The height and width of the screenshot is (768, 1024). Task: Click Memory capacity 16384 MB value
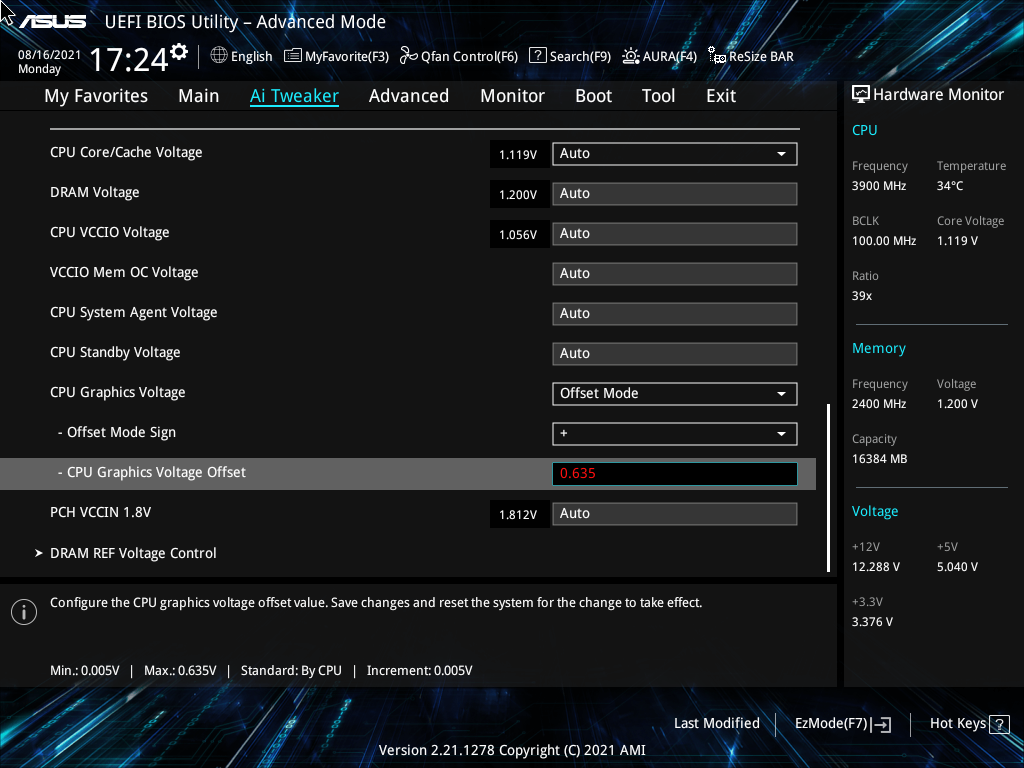880,459
